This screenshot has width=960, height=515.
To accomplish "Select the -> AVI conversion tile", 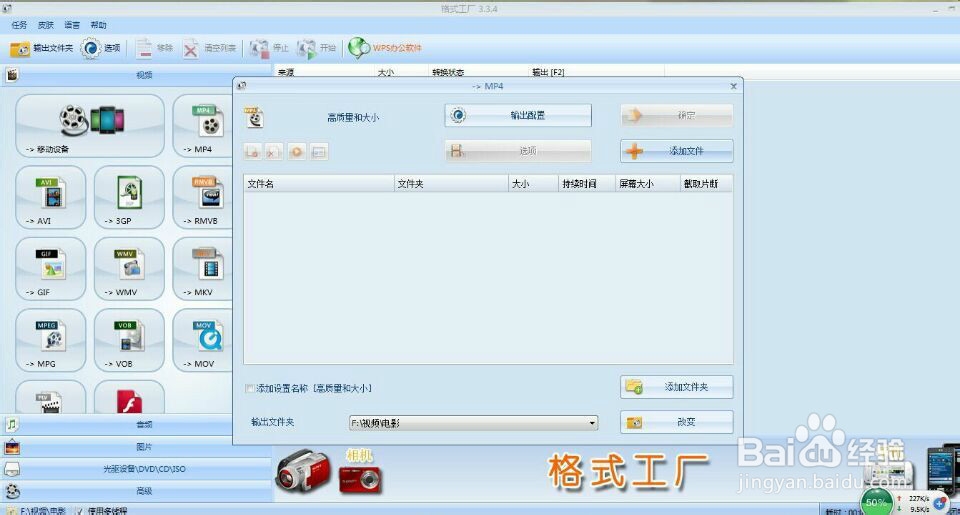I will [51, 197].
